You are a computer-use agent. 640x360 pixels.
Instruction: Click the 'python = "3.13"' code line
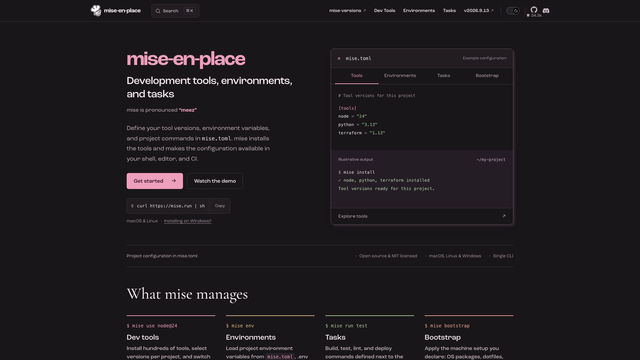358,124
